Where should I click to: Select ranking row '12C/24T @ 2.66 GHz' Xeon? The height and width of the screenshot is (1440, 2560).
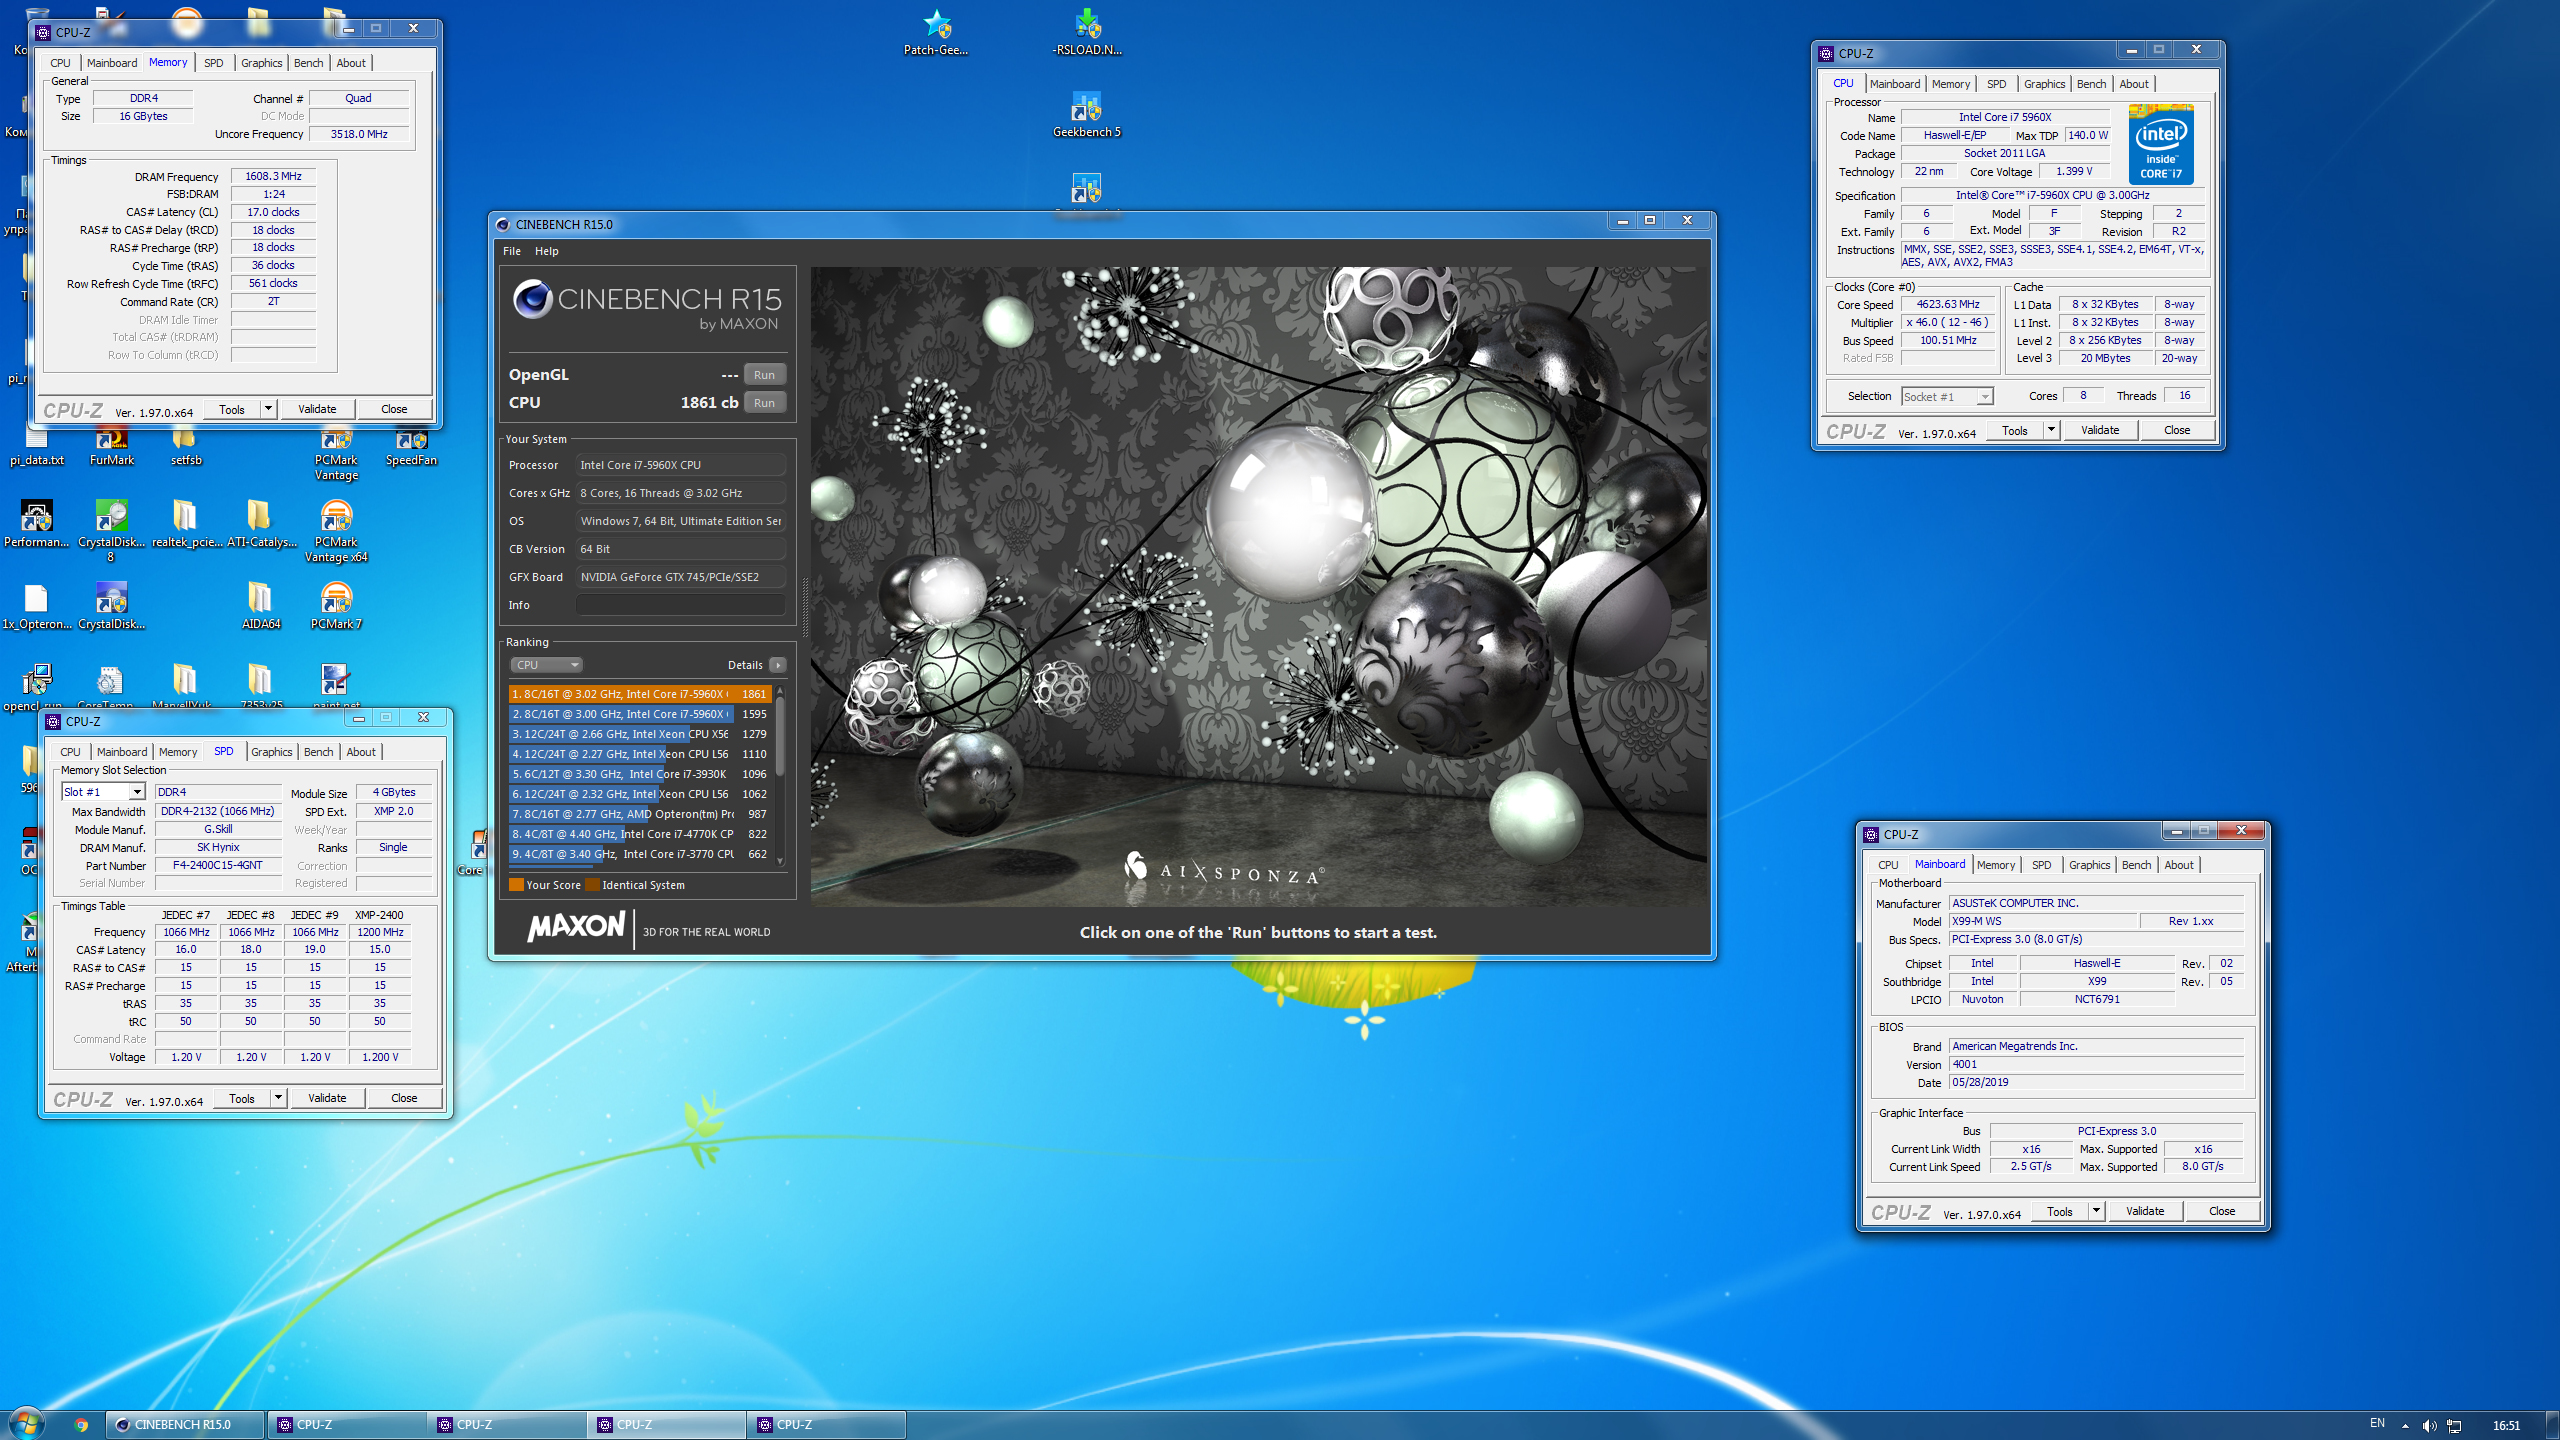640,734
